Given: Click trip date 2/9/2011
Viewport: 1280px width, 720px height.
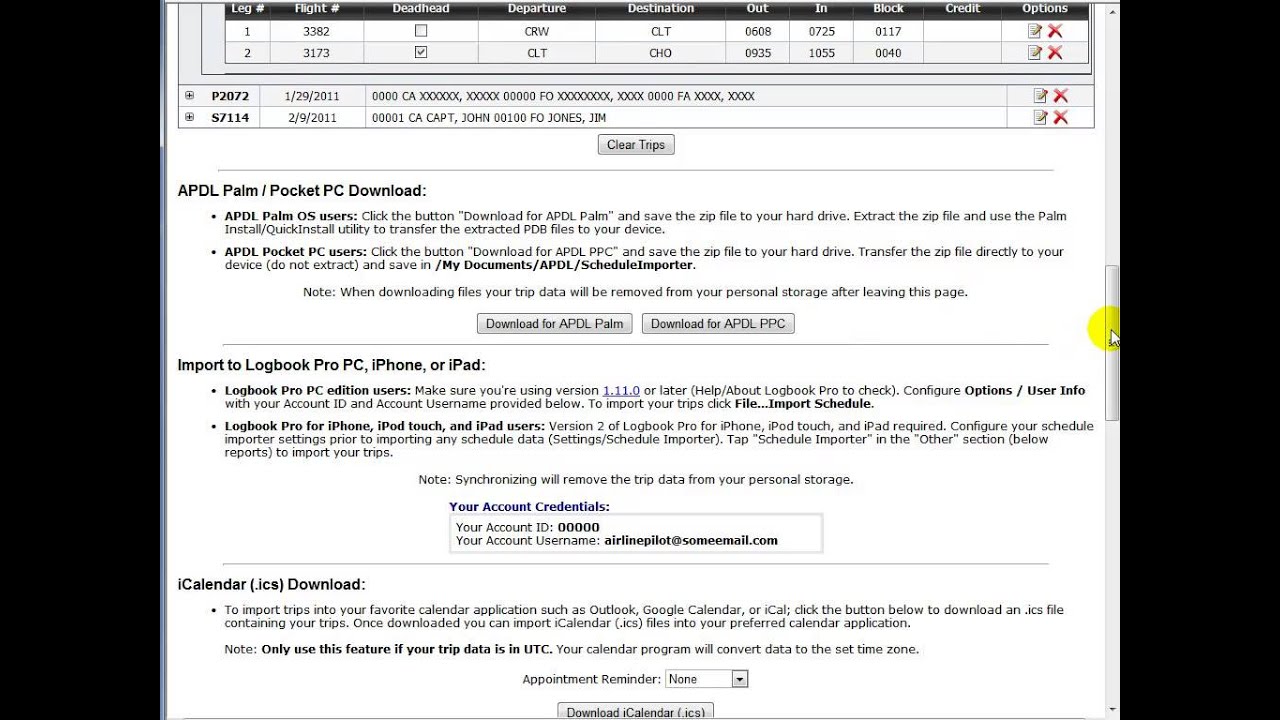Looking at the screenshot, I should (312, 117).
